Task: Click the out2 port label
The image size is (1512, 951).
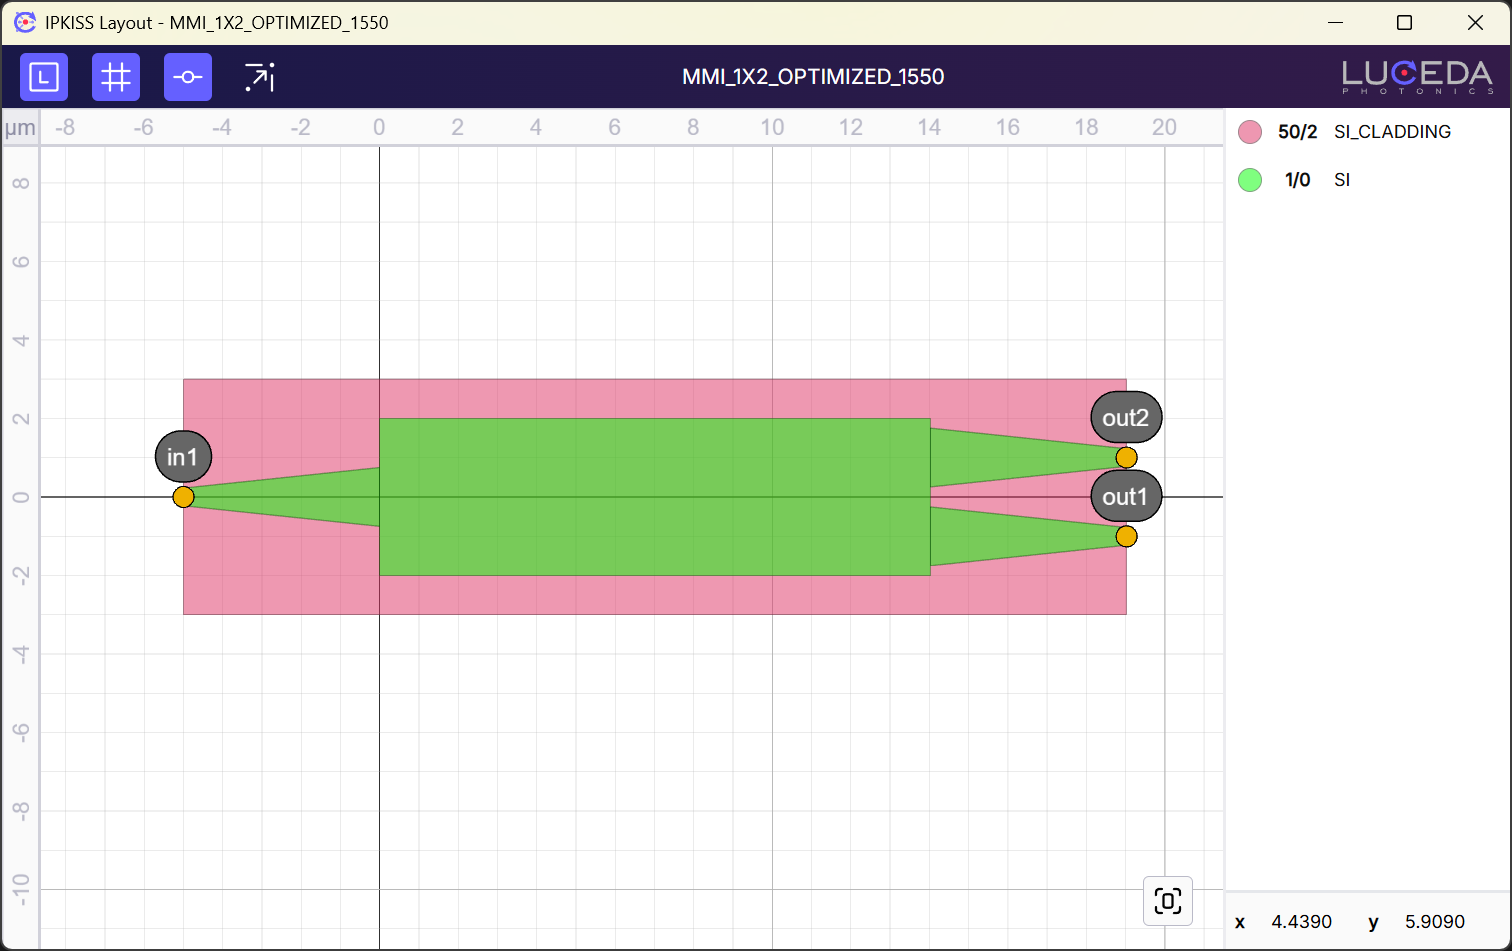Action: (1126, 418)
